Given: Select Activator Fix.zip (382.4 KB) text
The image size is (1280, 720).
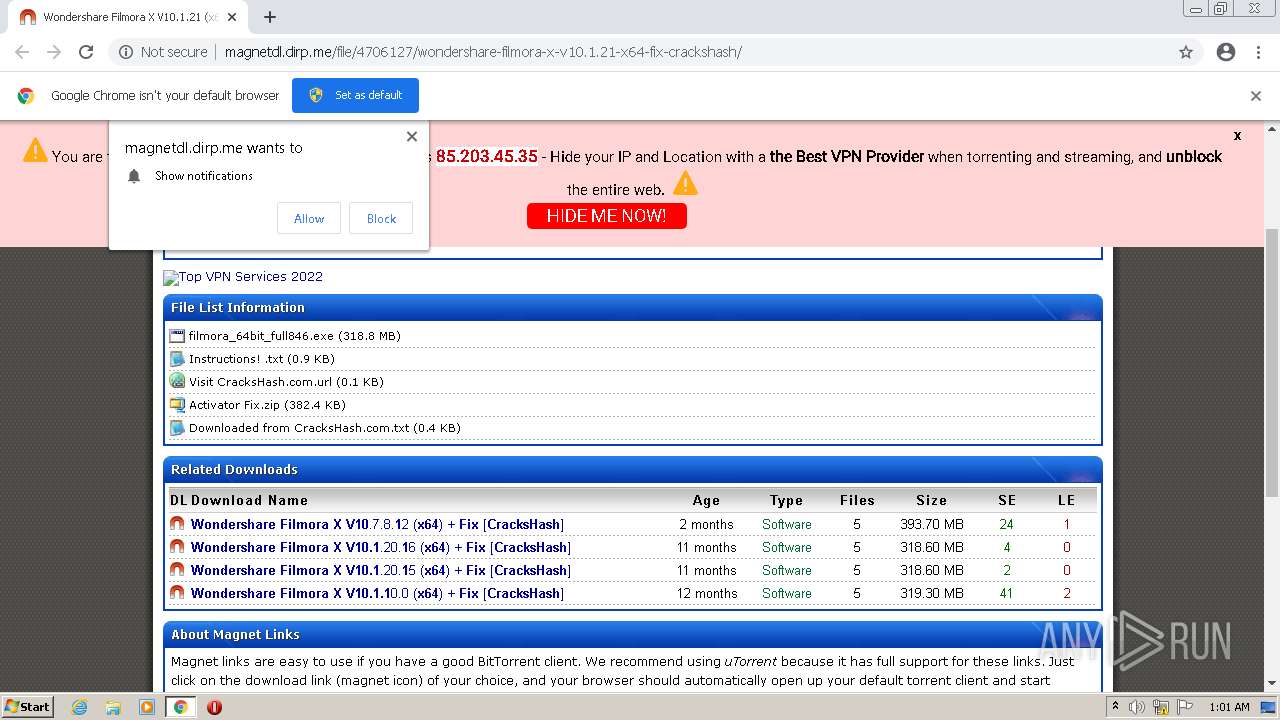Looking at the screenshot, I should coord(267,405).
